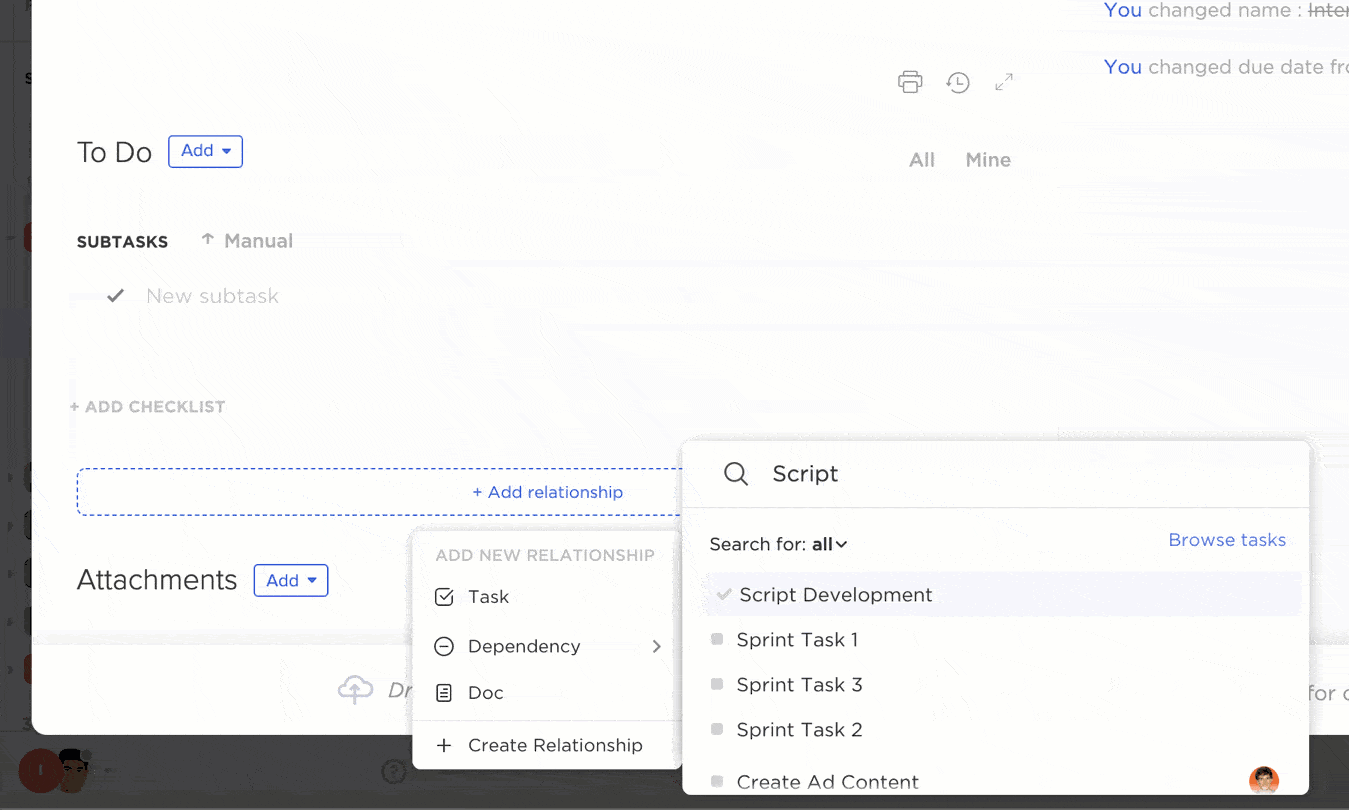Expand task view with arrows icon
This screenshot has height=810, width=1349.
tap(1004, 82)
